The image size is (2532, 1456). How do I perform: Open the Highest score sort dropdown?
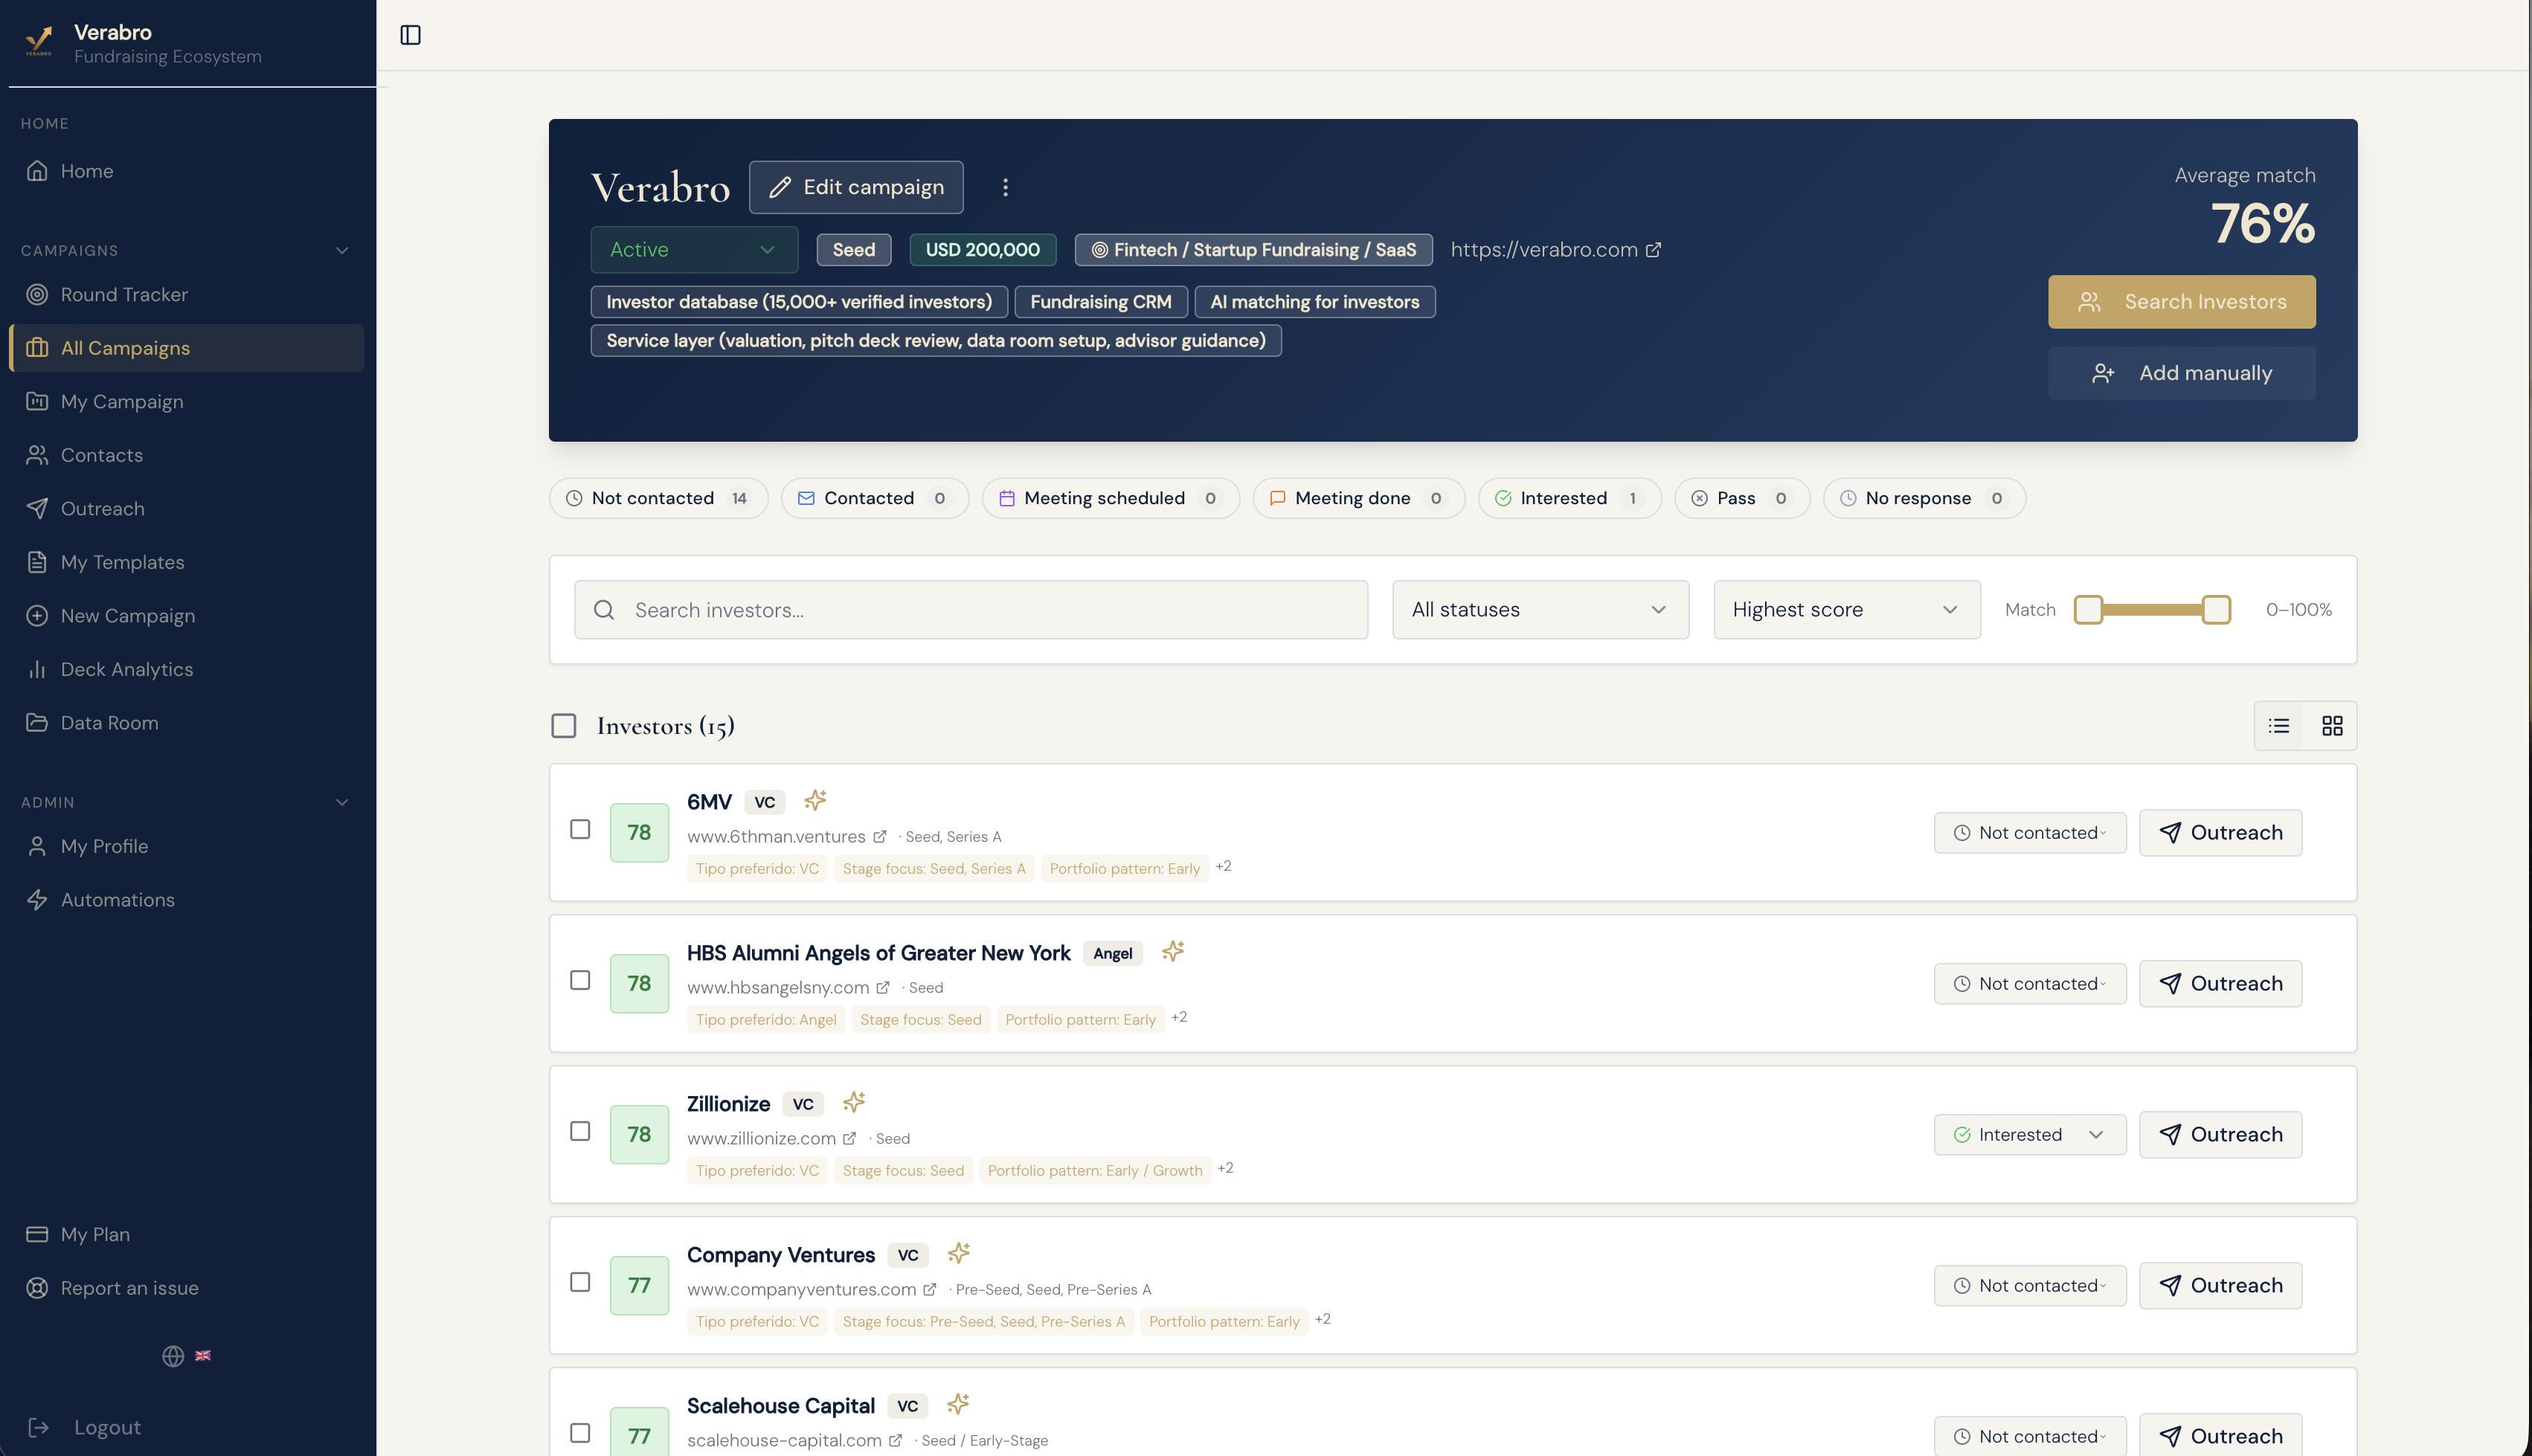pyautogui.click(x=1846, y=610)
